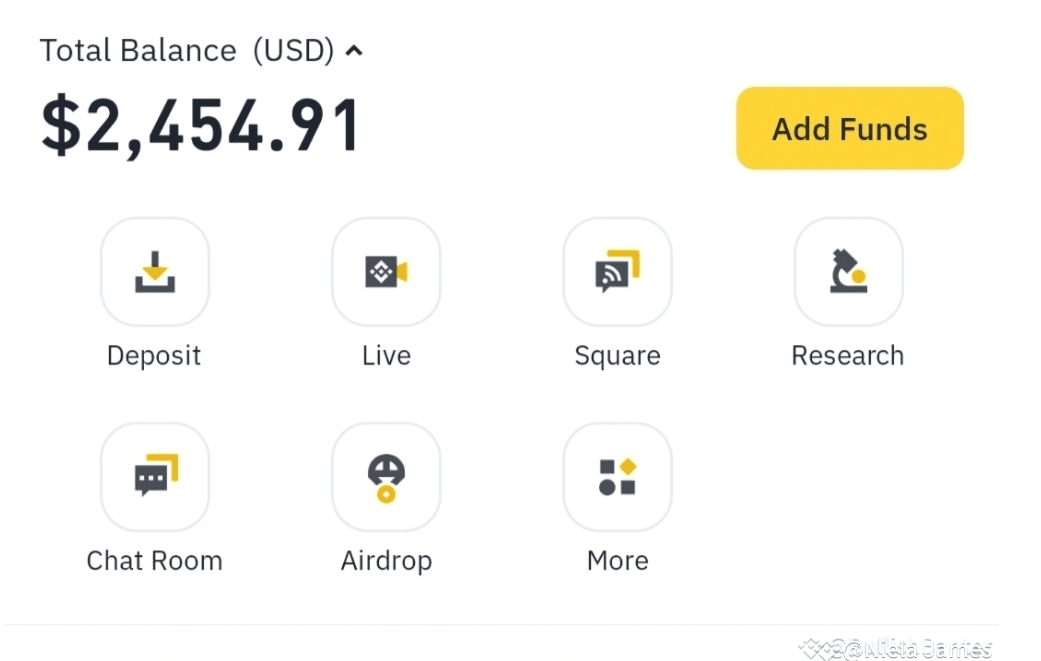The image size is (1041, 661).
Task: Collapse balance using the caret arrow
Action: tap(353, 51)
